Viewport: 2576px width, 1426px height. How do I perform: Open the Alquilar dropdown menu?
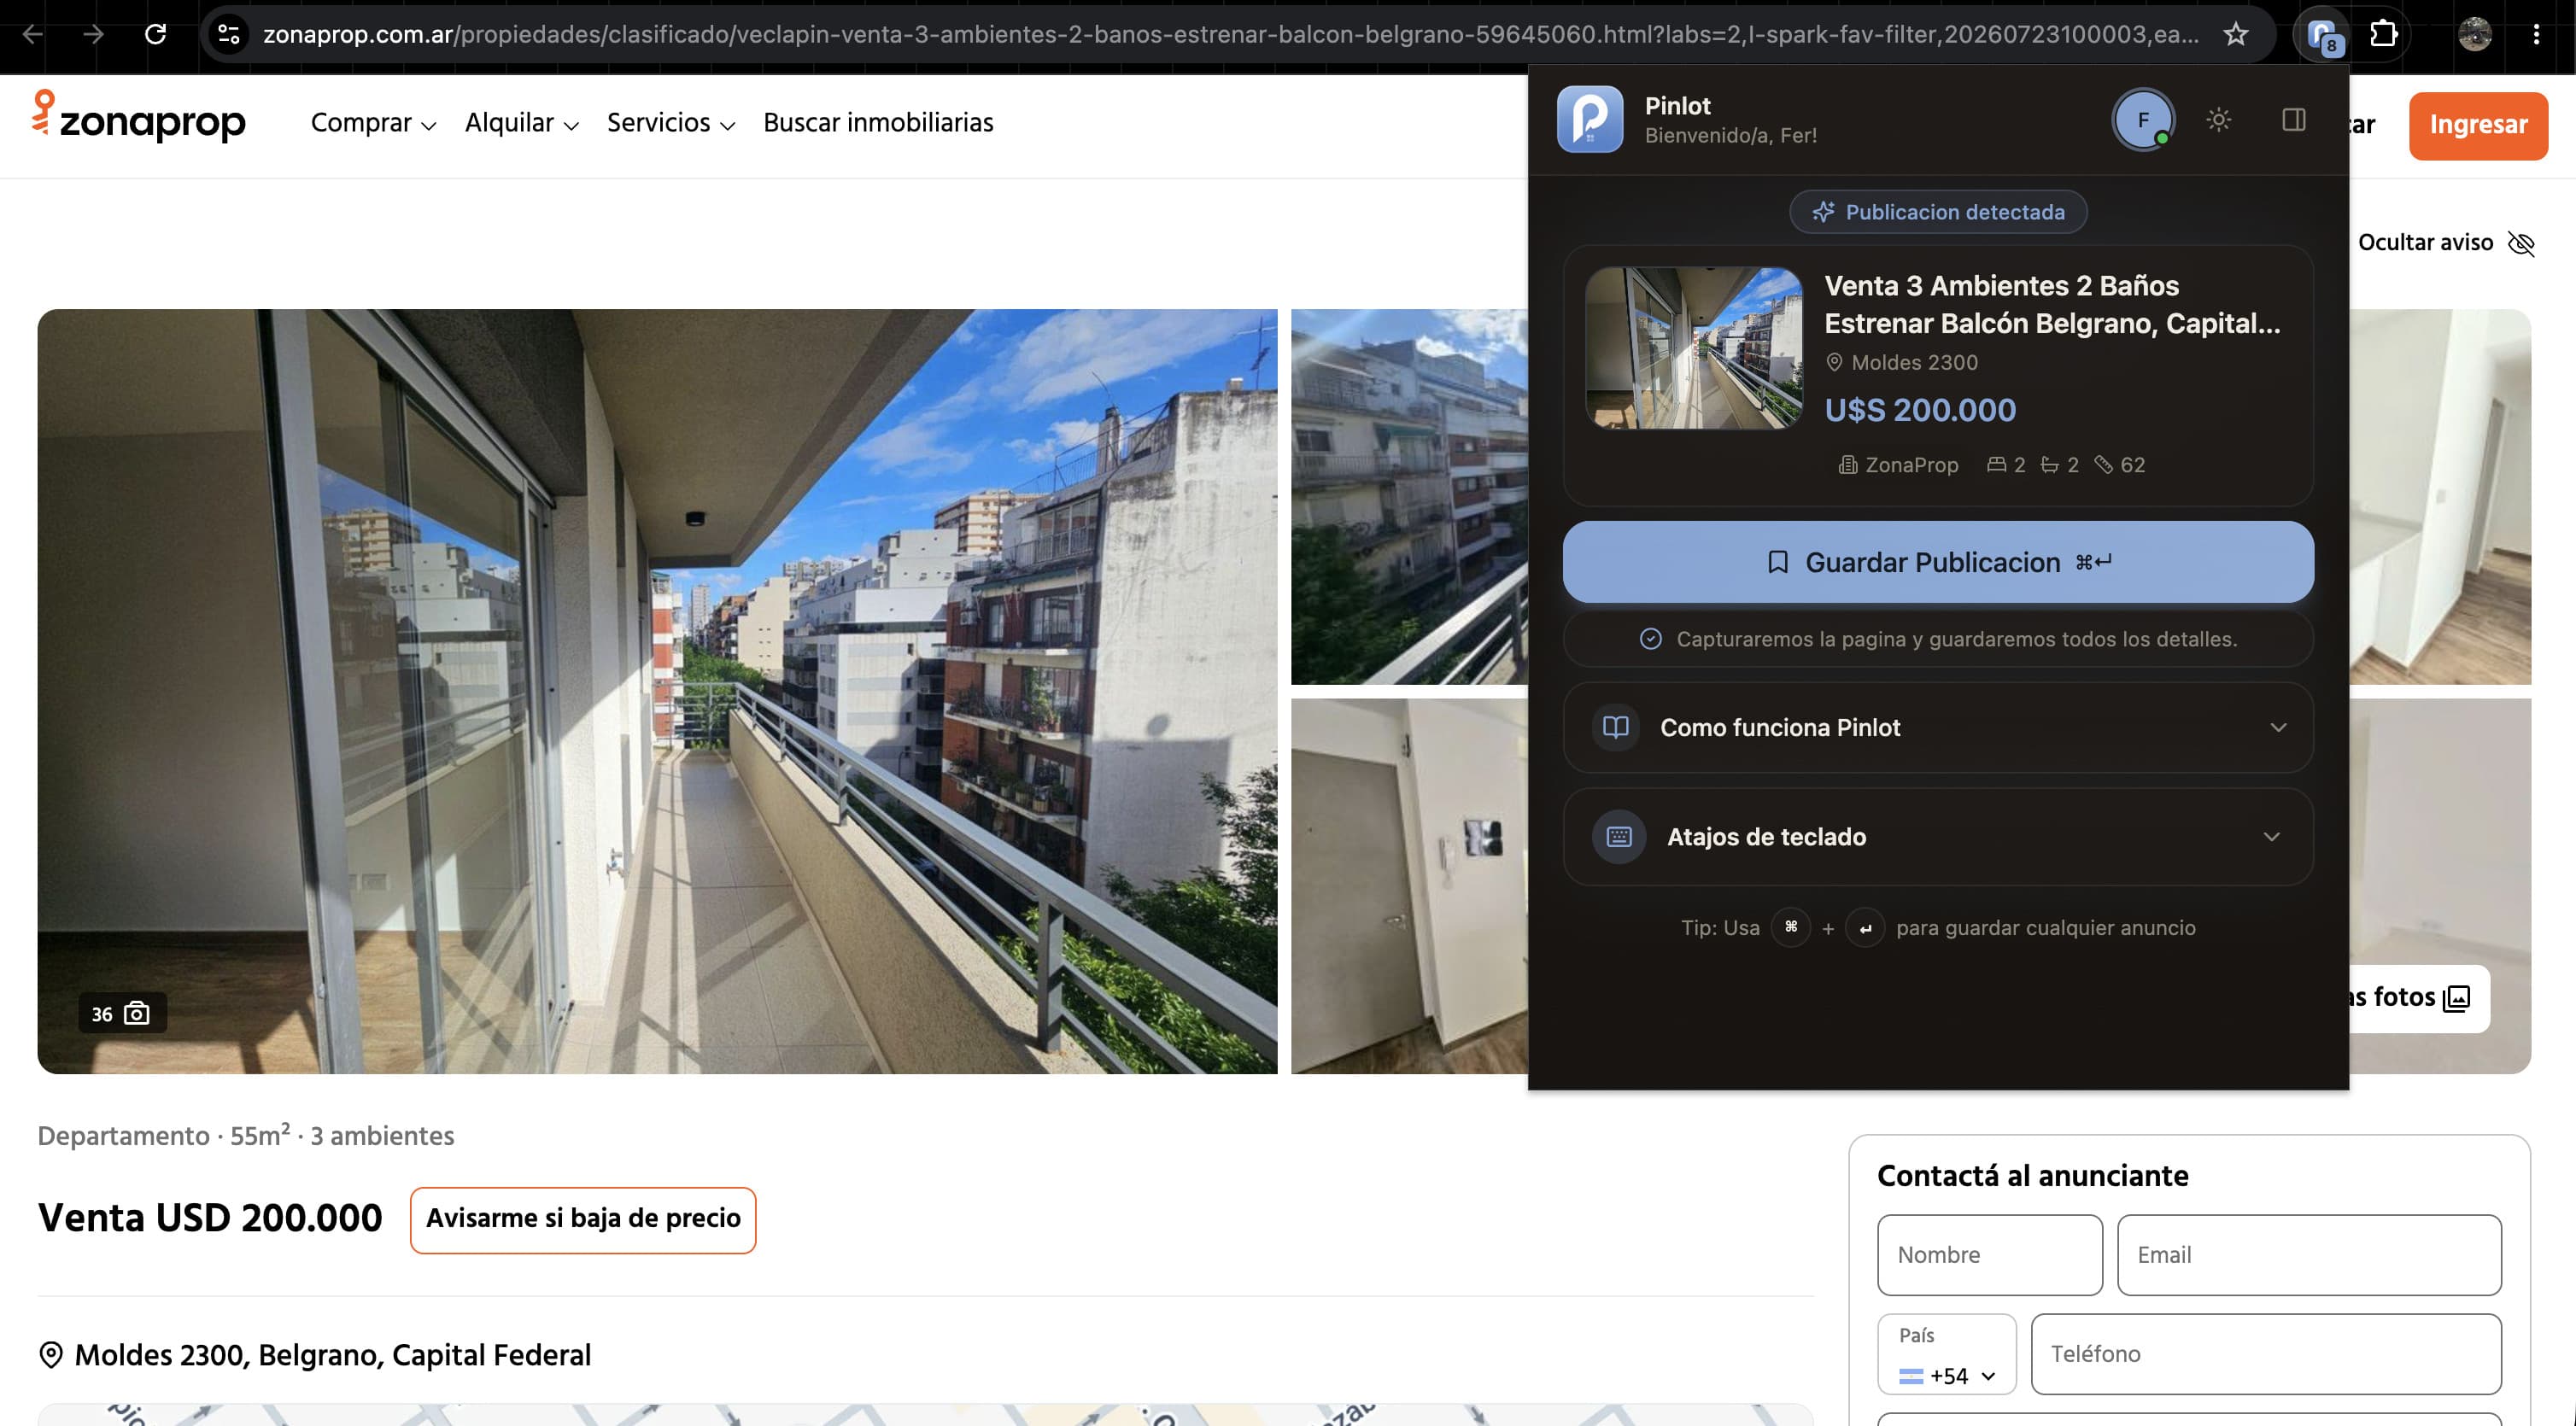pos(521,123)
